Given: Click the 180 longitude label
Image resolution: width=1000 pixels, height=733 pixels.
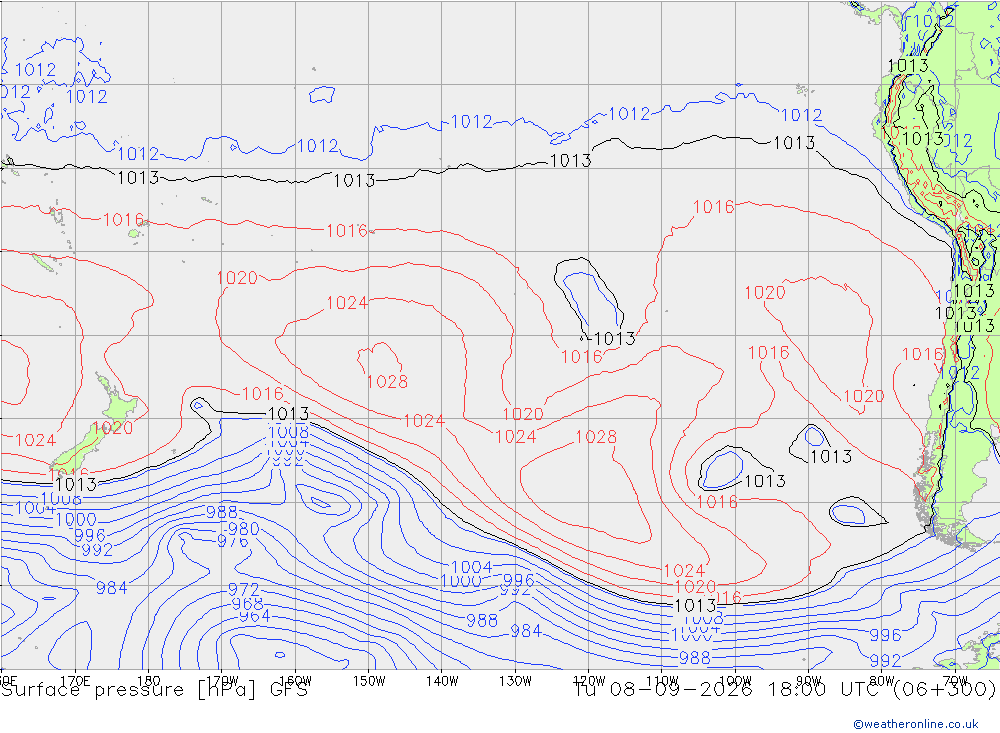Looking at the screenshot, I should coord(149,681).
